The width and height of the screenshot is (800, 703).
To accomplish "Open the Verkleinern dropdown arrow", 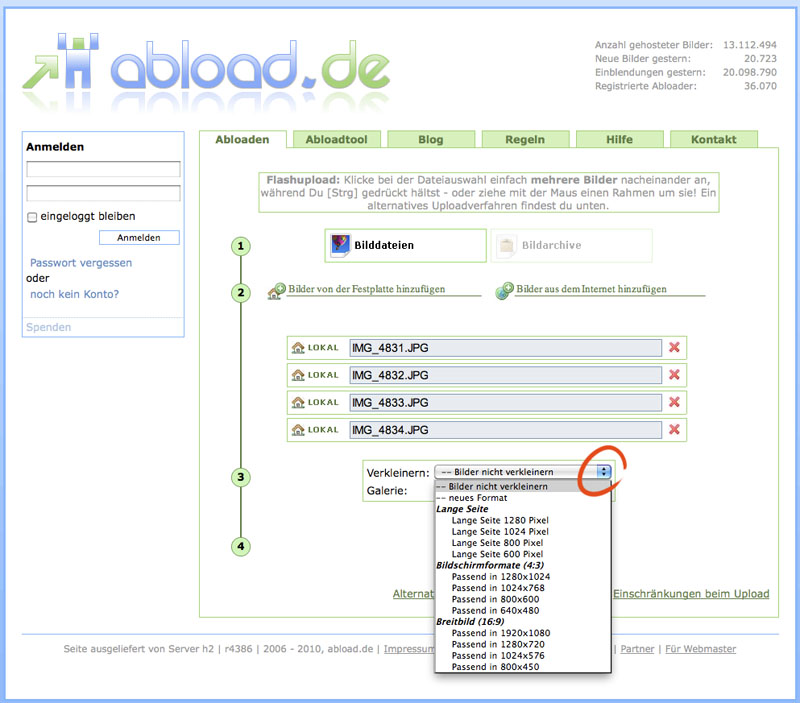I will [x=604, y=471].
